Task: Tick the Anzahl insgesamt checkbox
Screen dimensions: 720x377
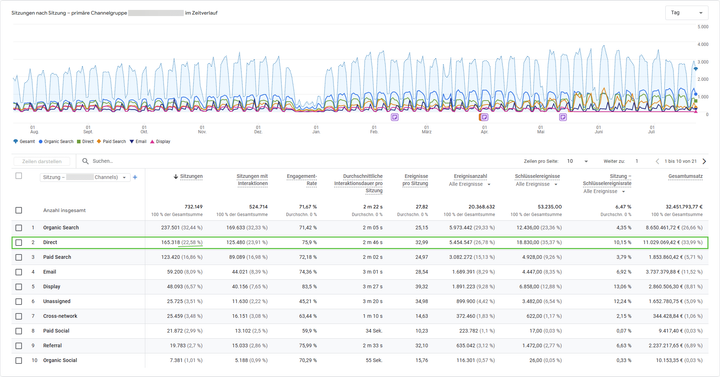Action: (x=18, y=210)
